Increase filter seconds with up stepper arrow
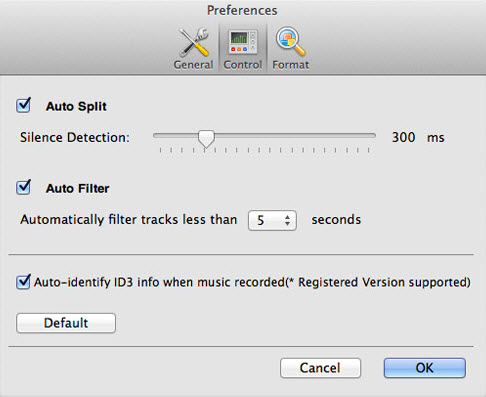Viewport: 486px width, 397px height. (287, 216)
